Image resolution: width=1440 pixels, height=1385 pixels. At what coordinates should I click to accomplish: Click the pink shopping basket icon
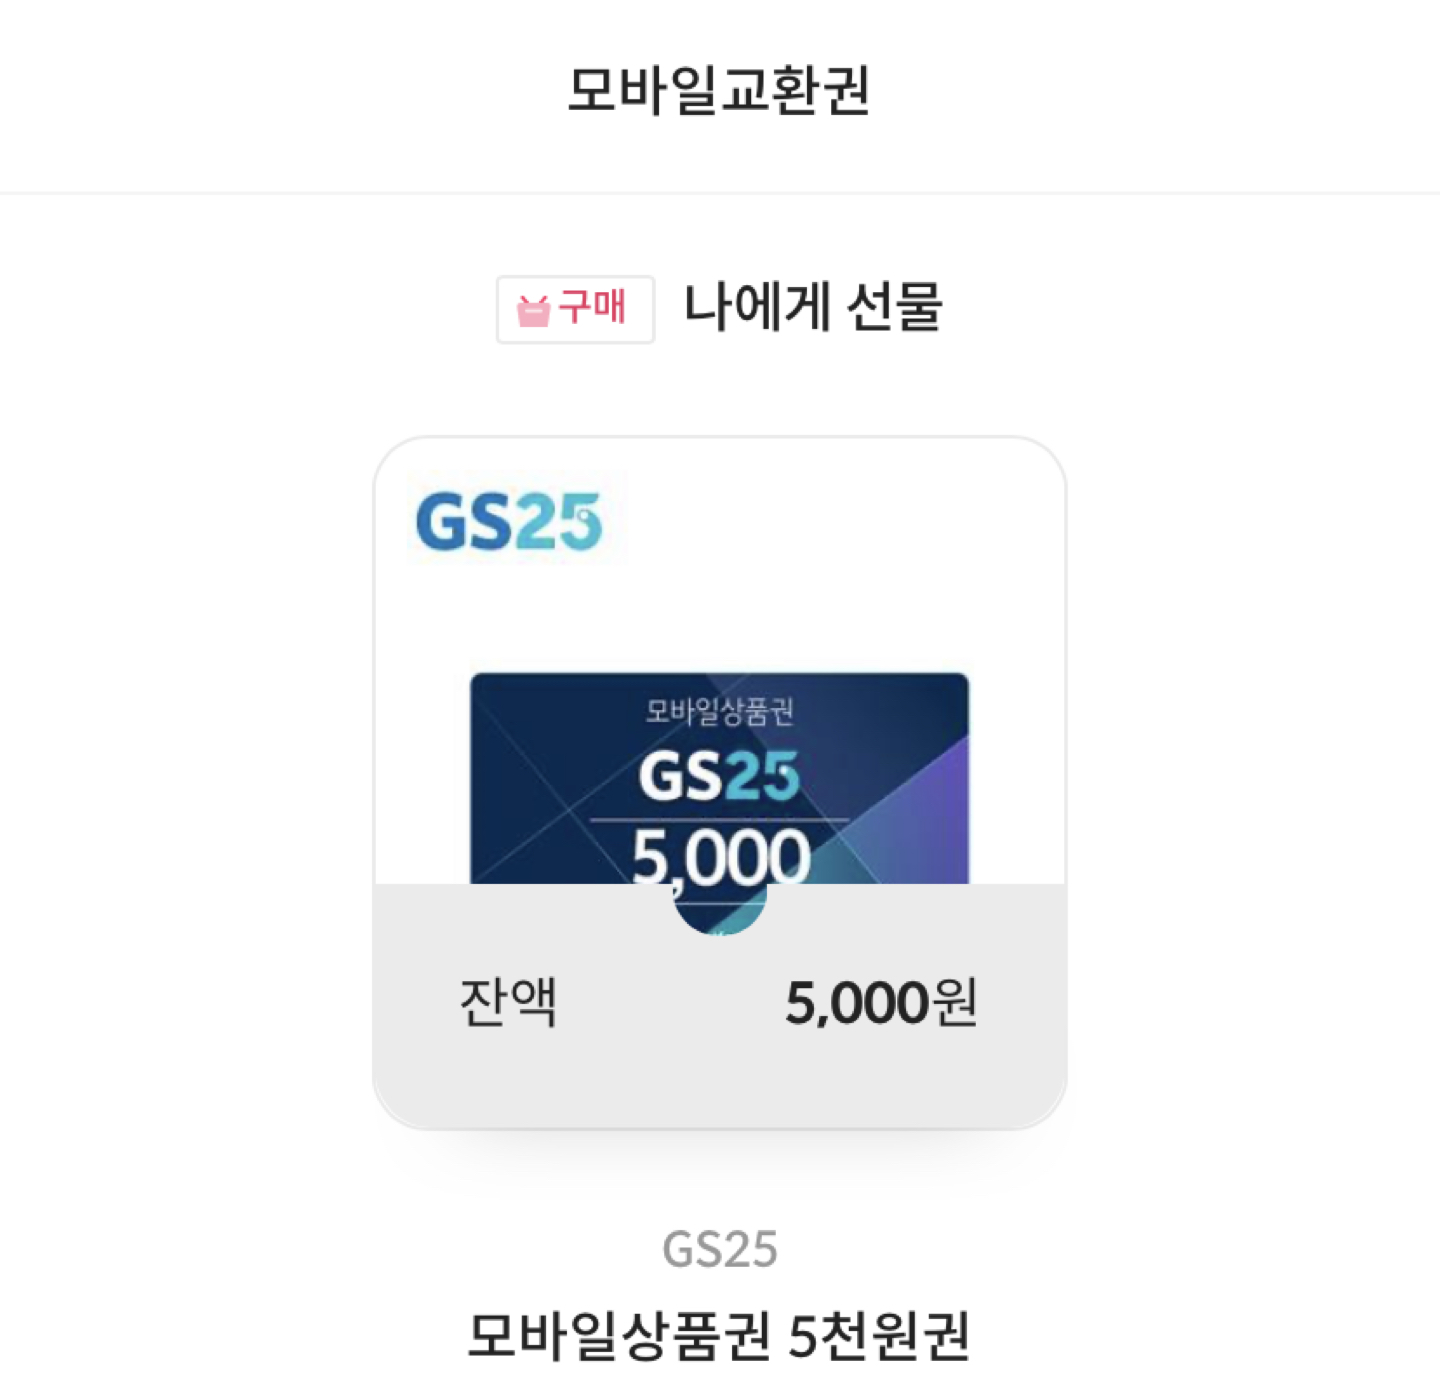(533, 311)
